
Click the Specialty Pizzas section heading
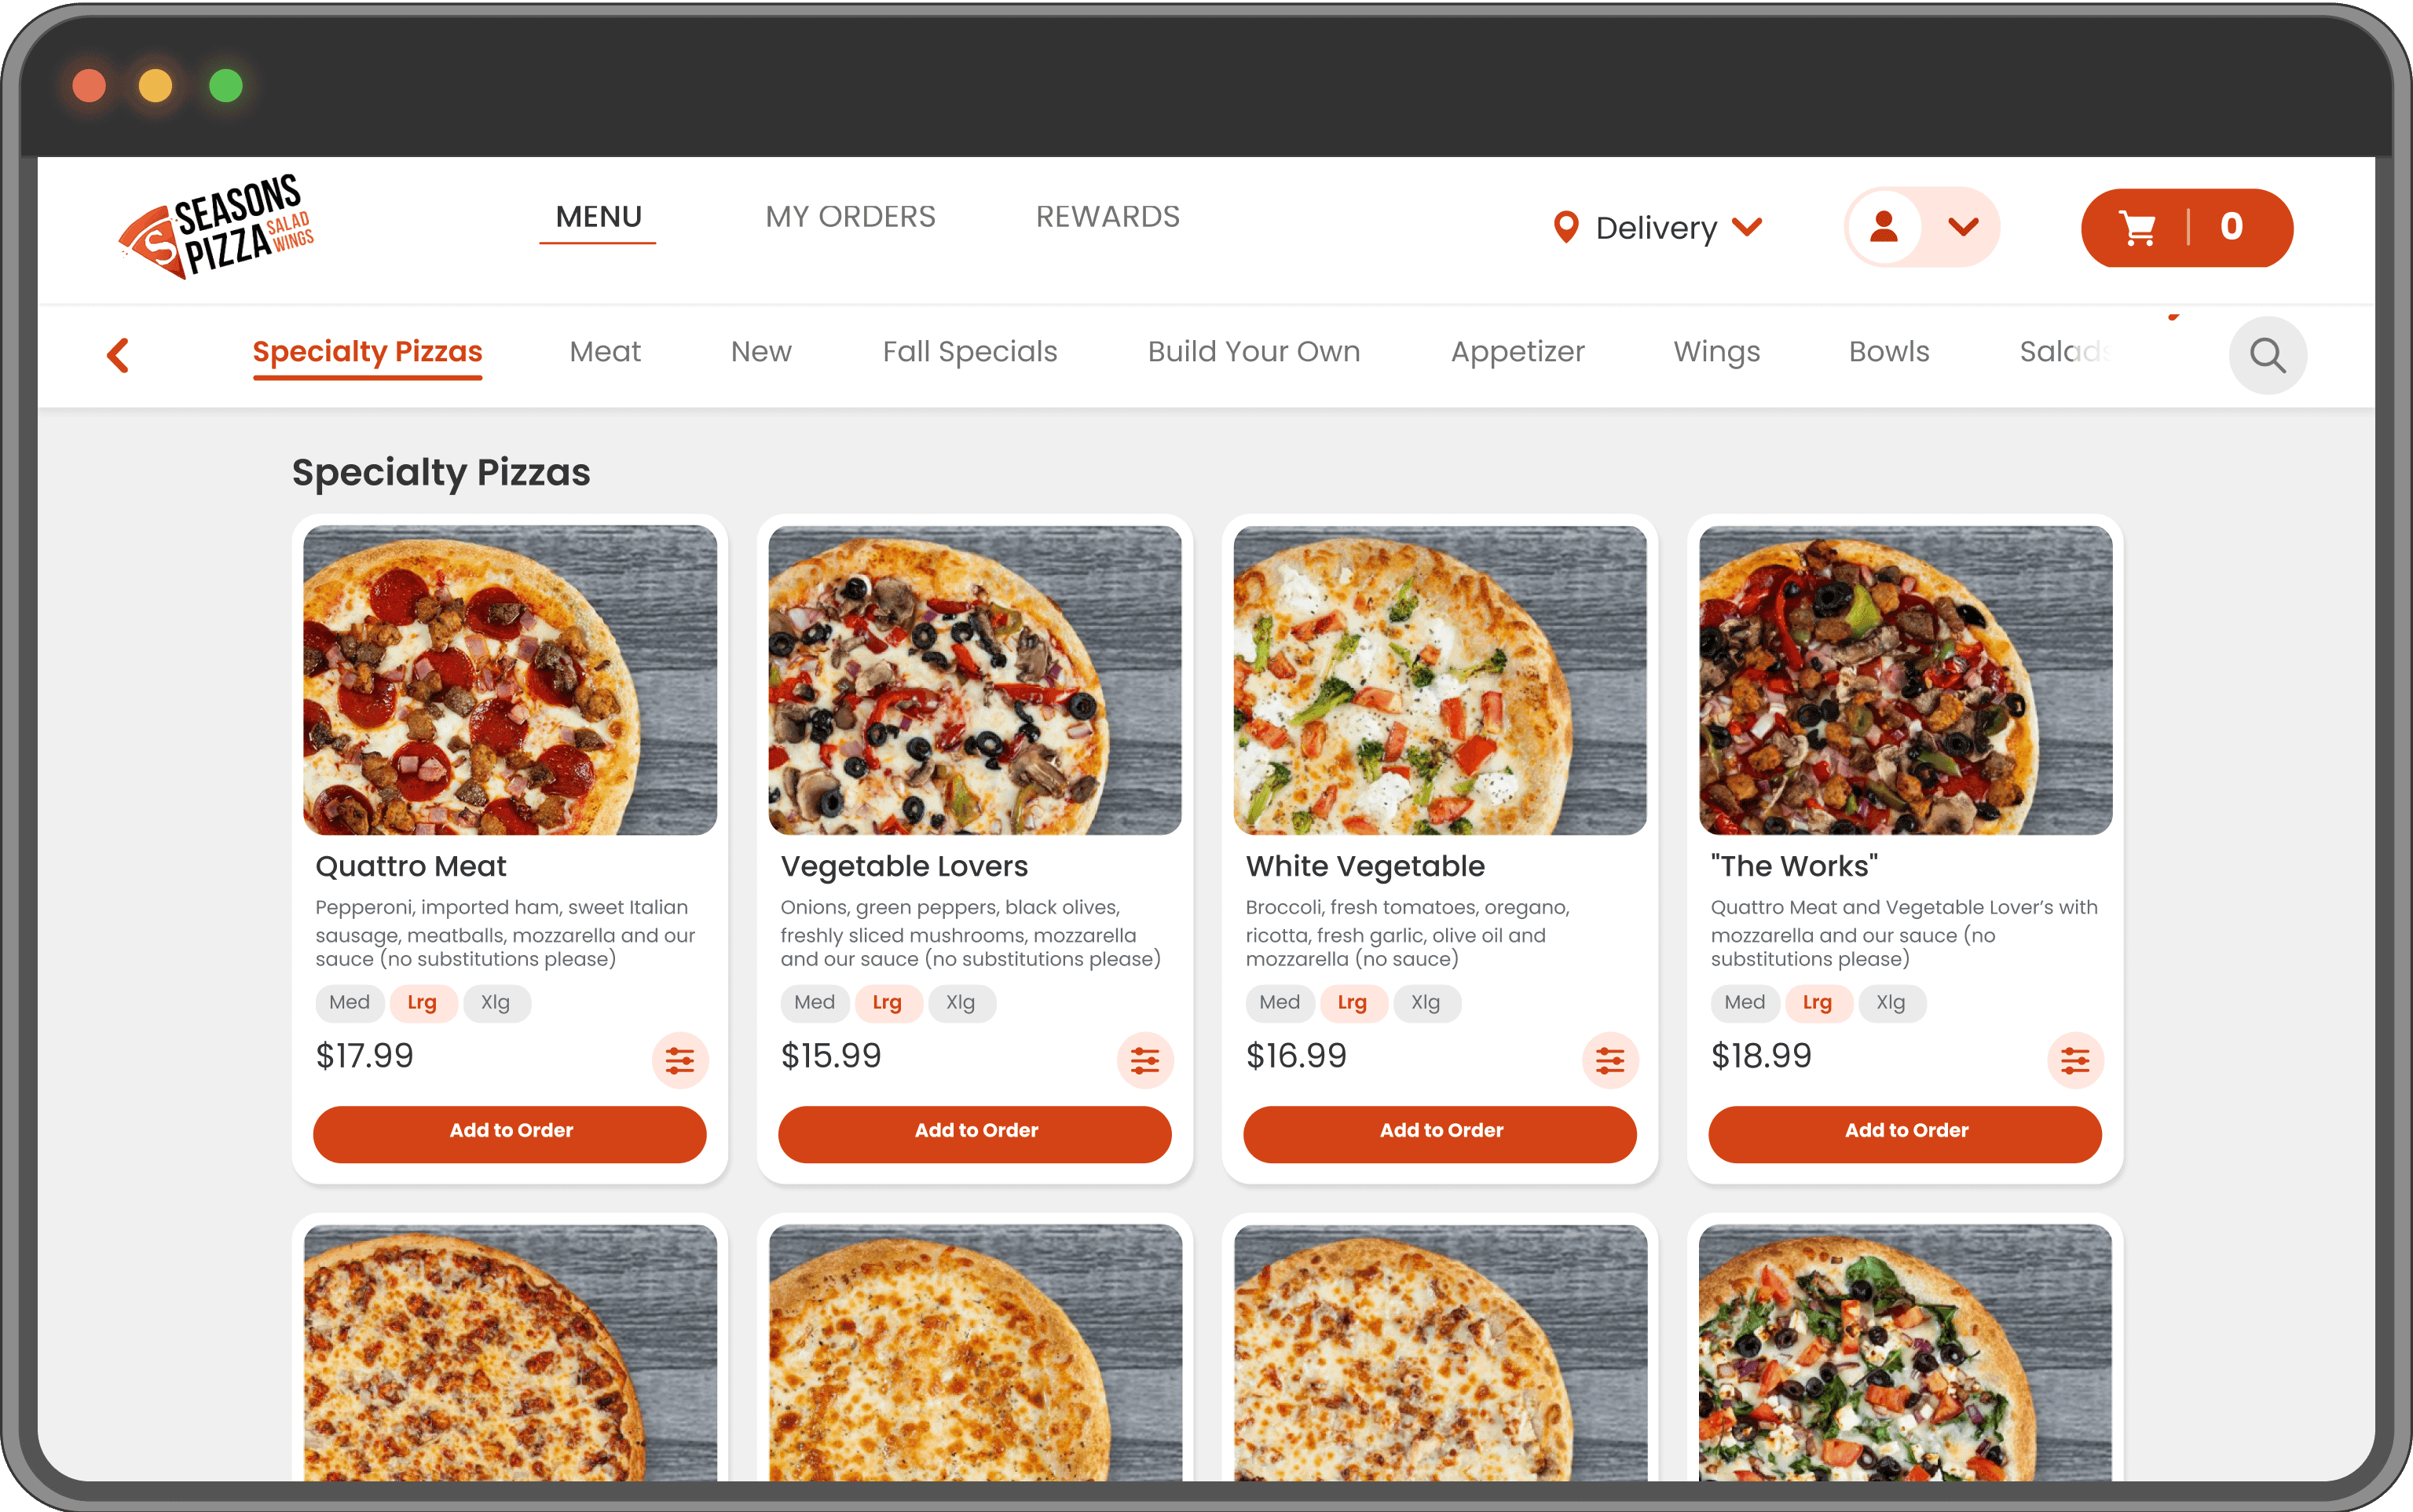[441, 473]
